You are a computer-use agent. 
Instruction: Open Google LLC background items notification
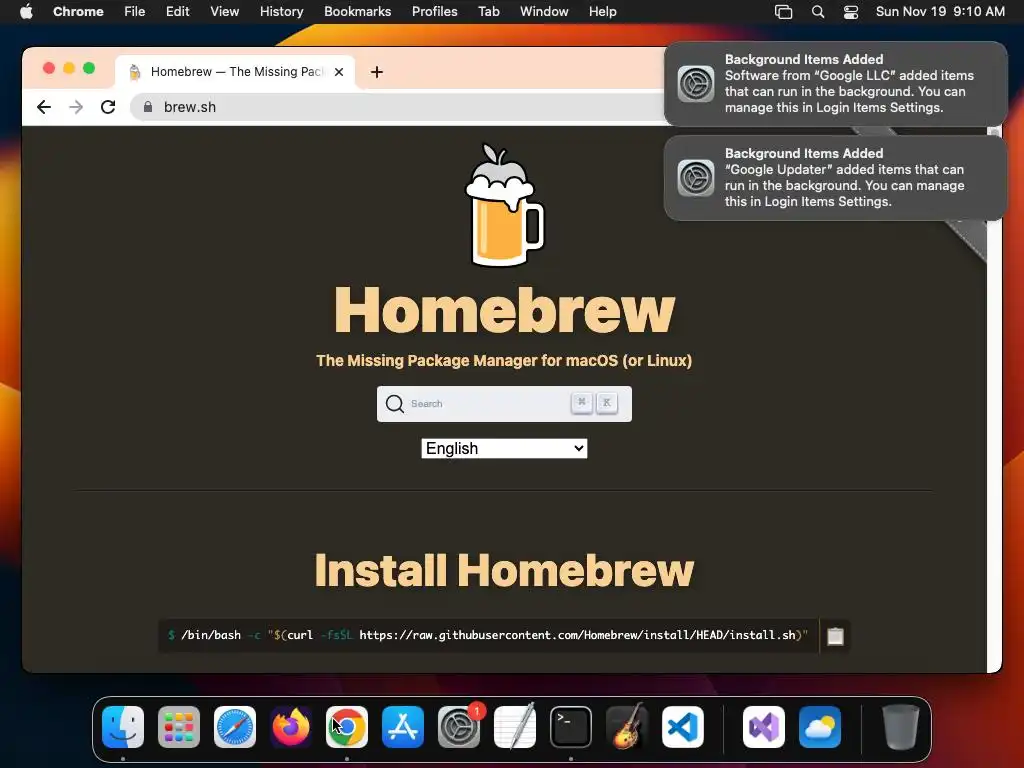[x=835, y=84]
